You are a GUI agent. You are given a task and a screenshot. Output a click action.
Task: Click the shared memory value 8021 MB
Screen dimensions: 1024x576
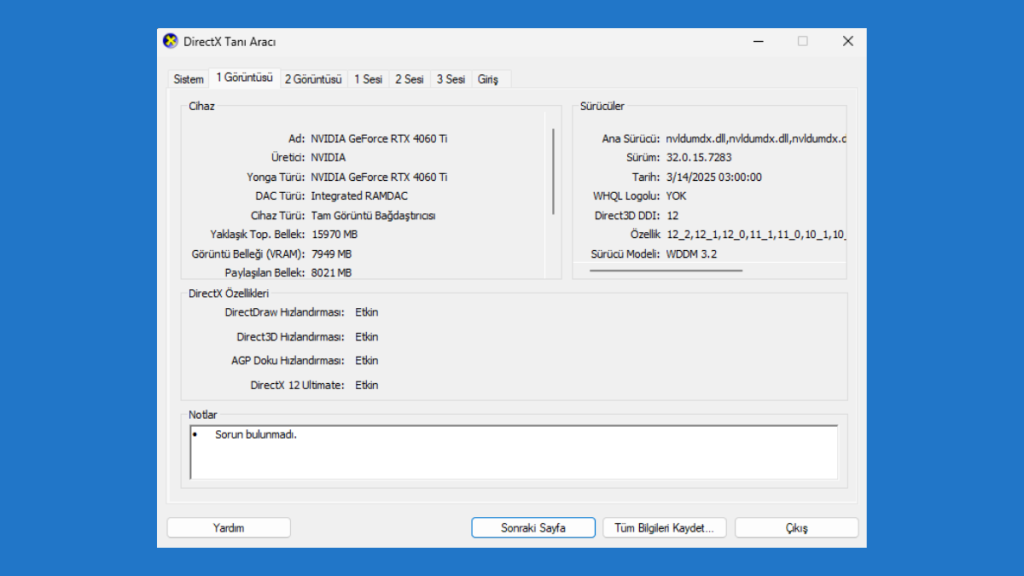click(331, 273)
